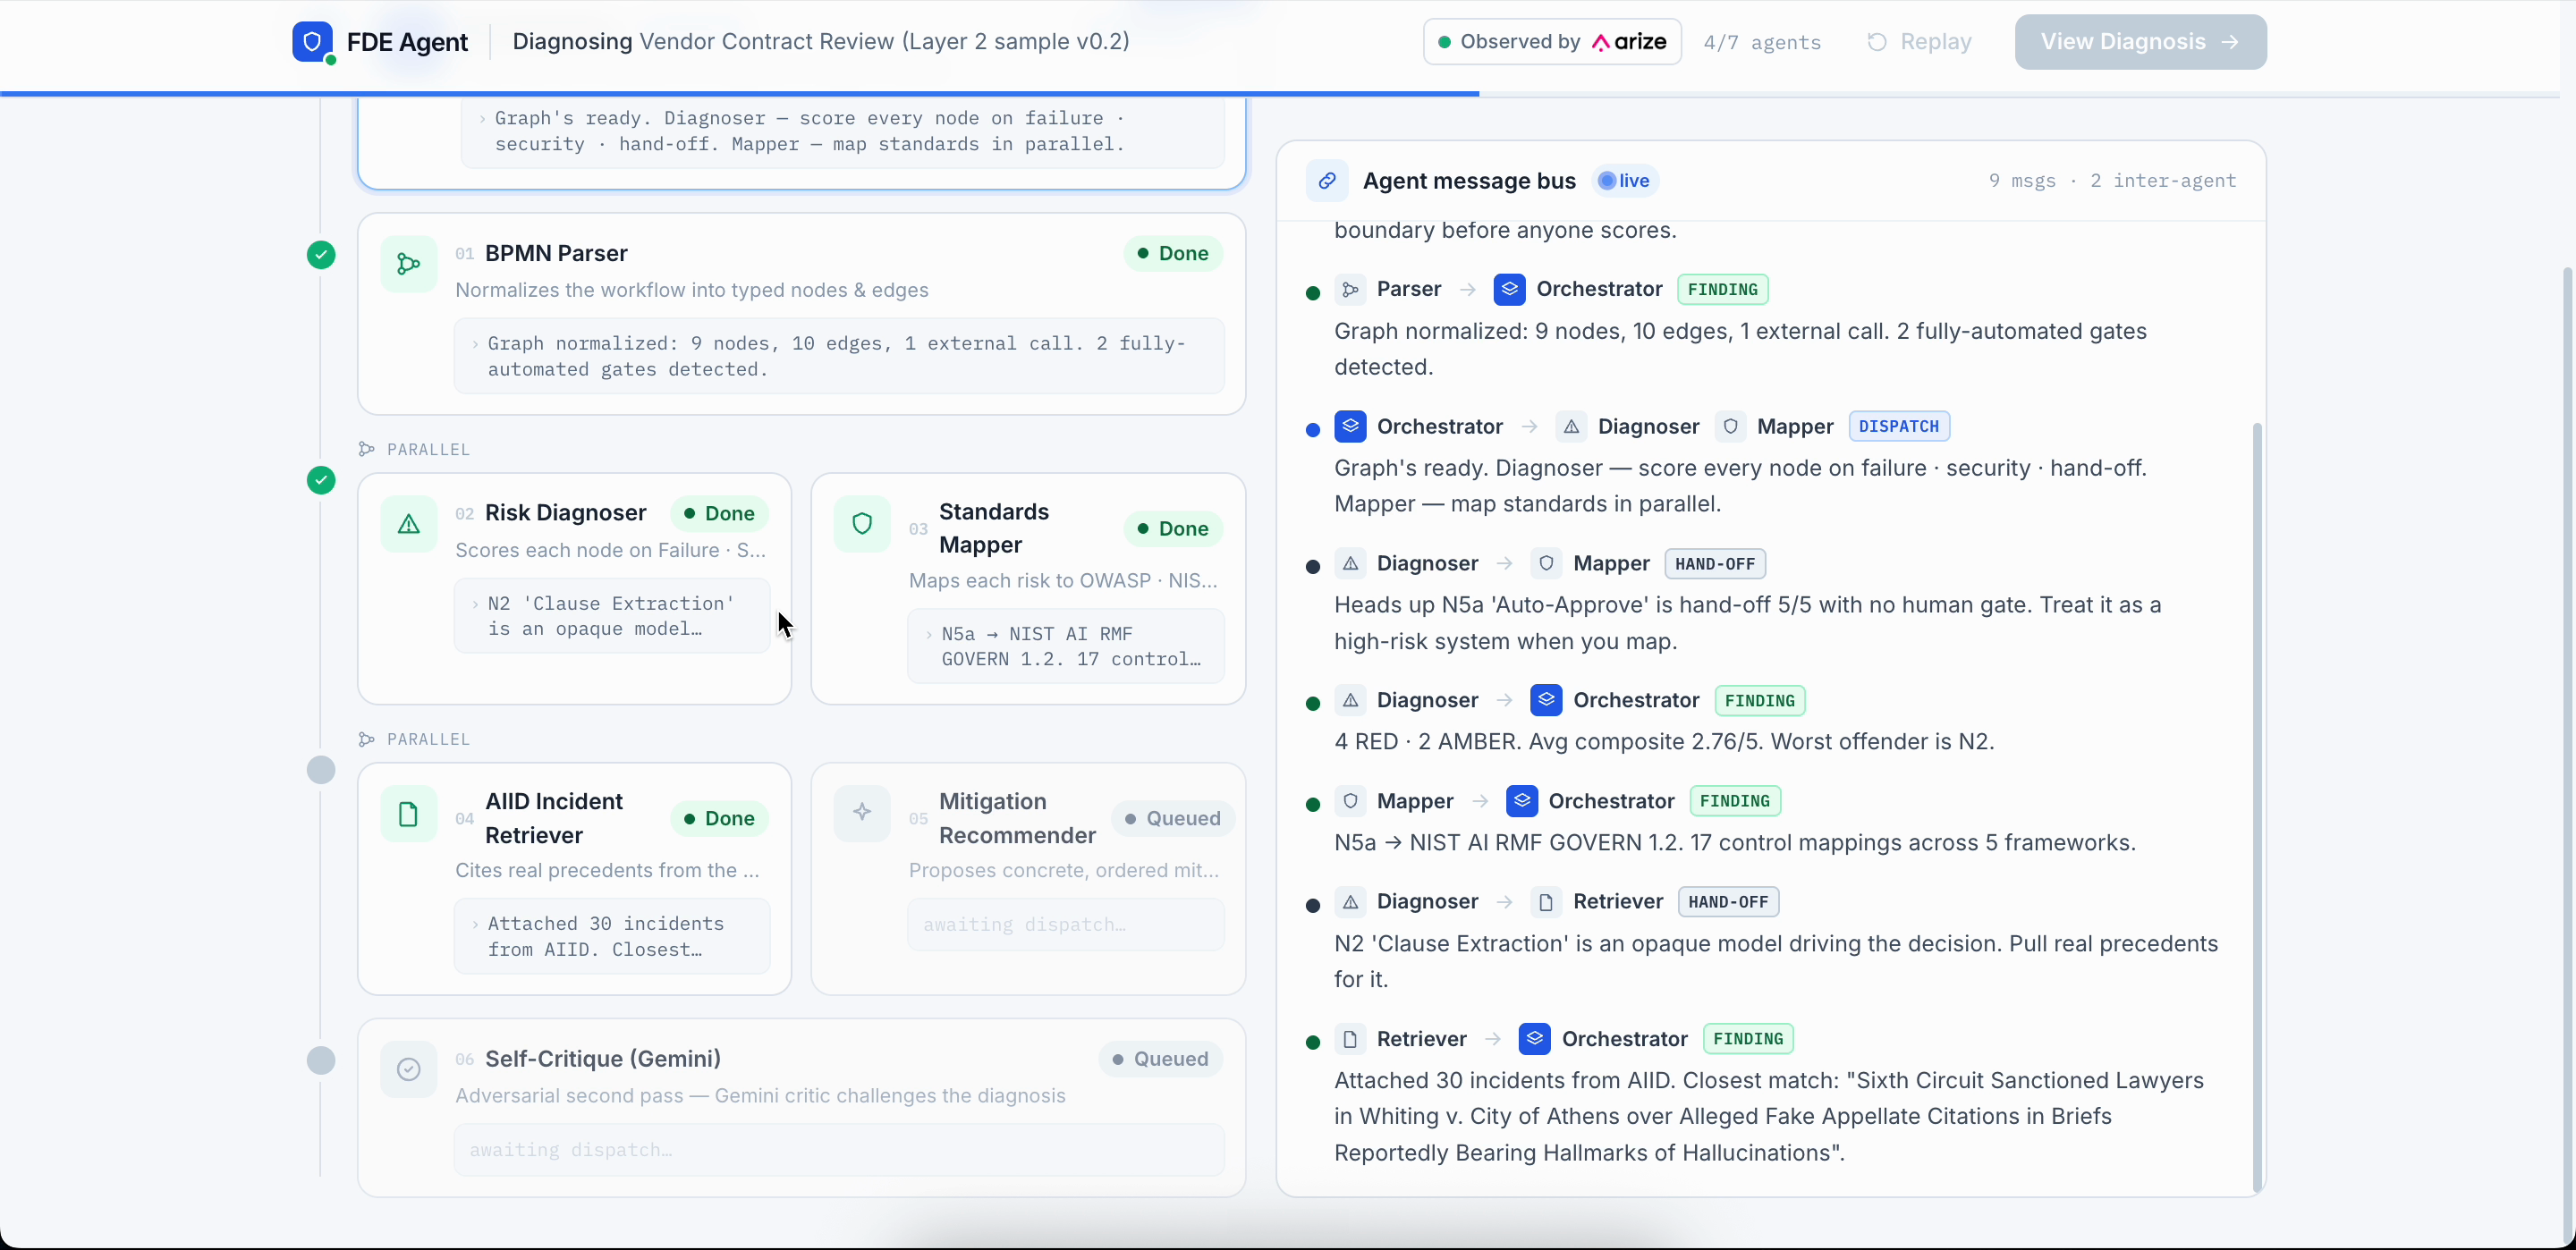
Task: Click the AIID Incident Retriever document icon
Action: tap(408, 814)
